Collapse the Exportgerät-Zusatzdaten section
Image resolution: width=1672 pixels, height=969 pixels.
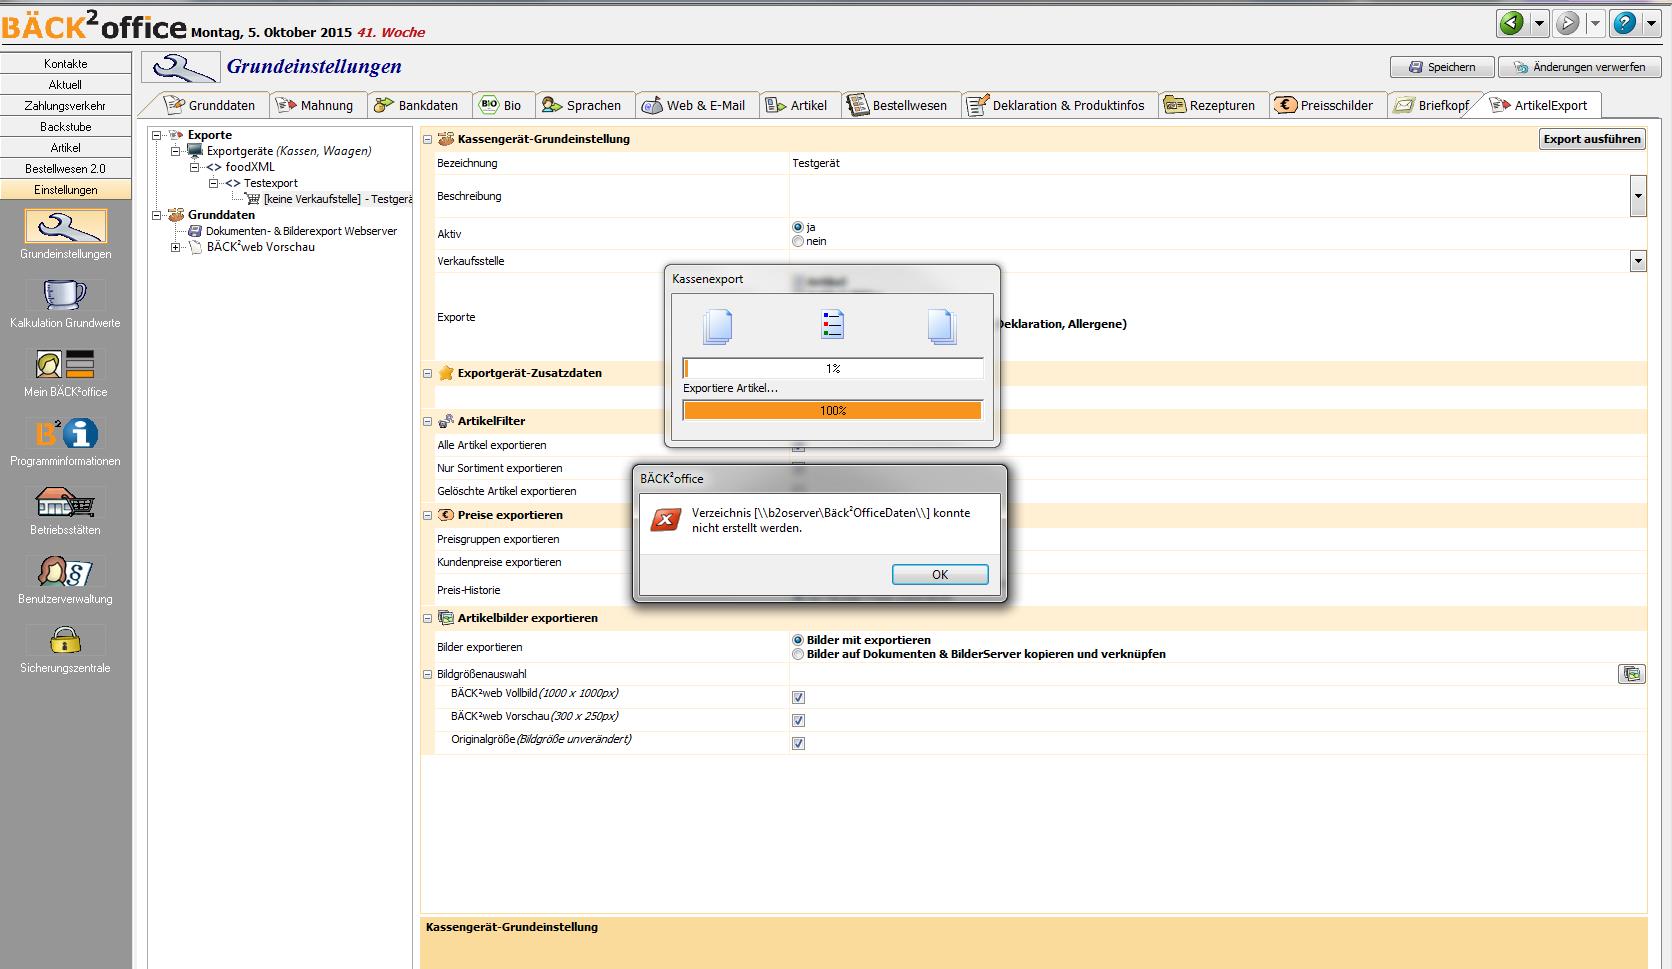pyautogui.click(x=428, y=373)
